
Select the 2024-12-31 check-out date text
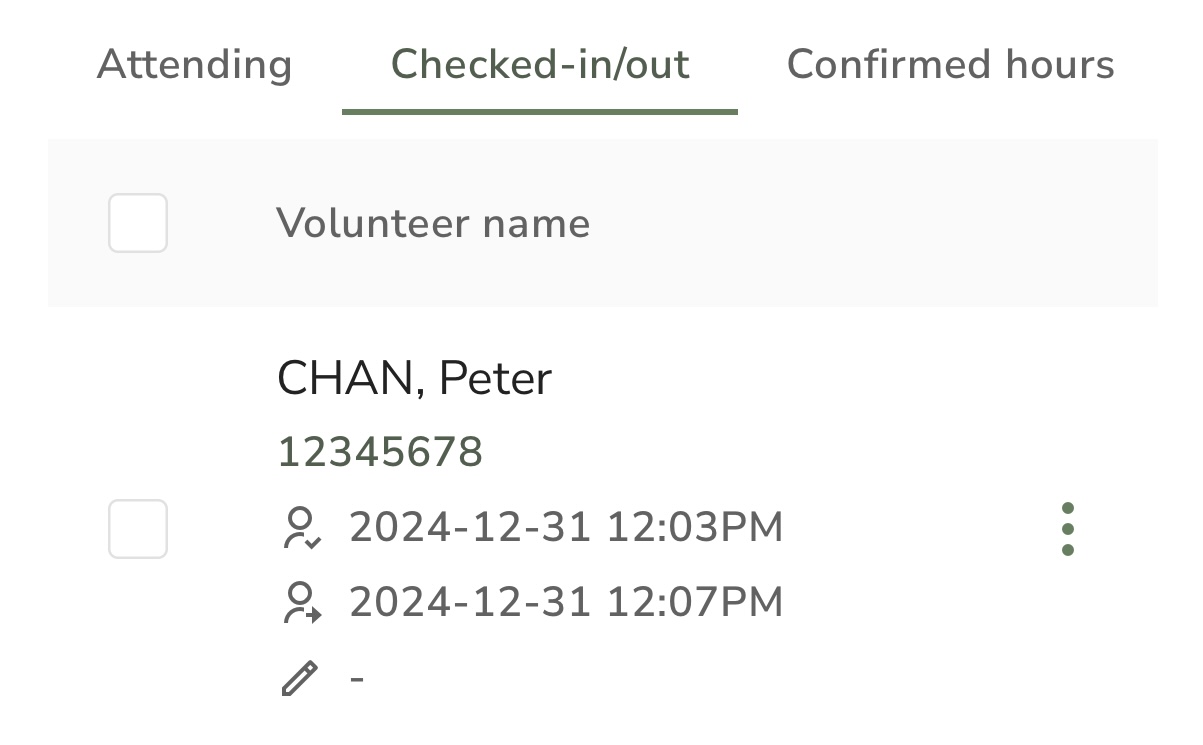coord(470,603)
